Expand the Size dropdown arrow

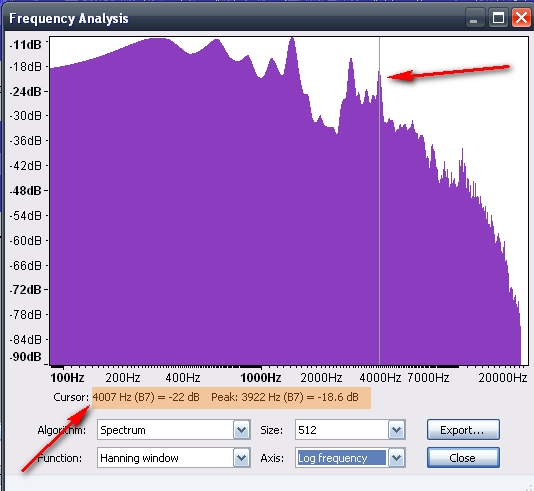[396, 430]
